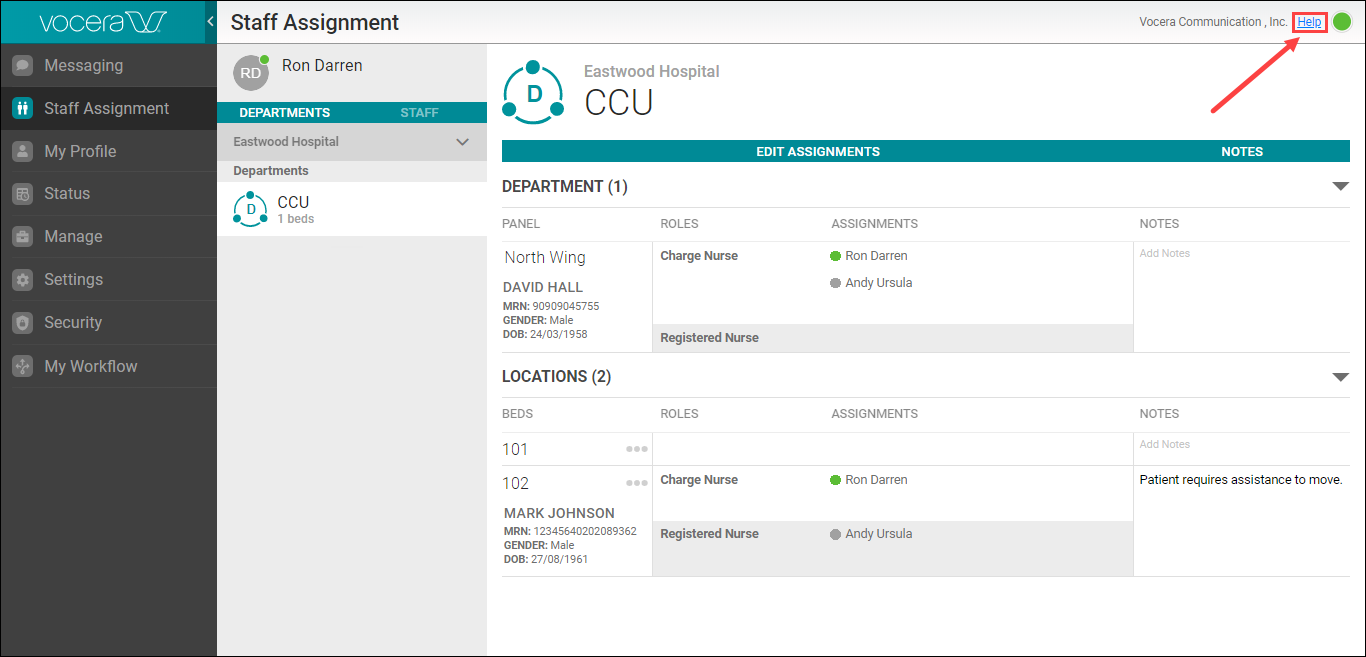Open Settings gear icon in sidebar
The height and width of the screenshot is (657, 1366).
click(x=22, y=280)
